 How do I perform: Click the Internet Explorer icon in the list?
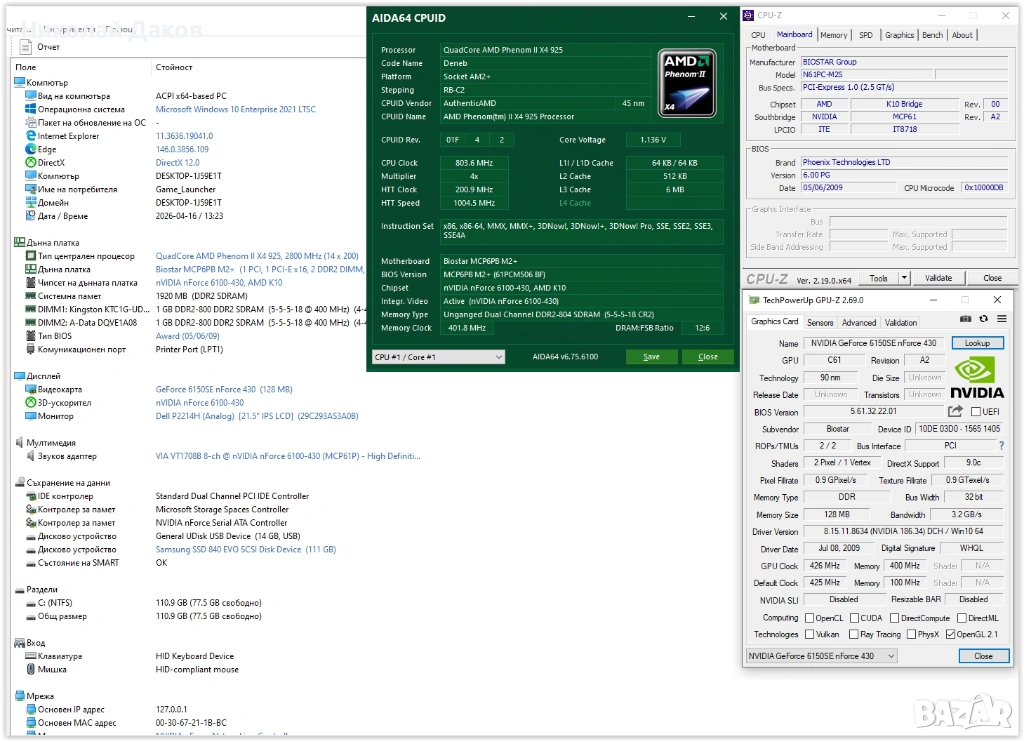[31, 136]
